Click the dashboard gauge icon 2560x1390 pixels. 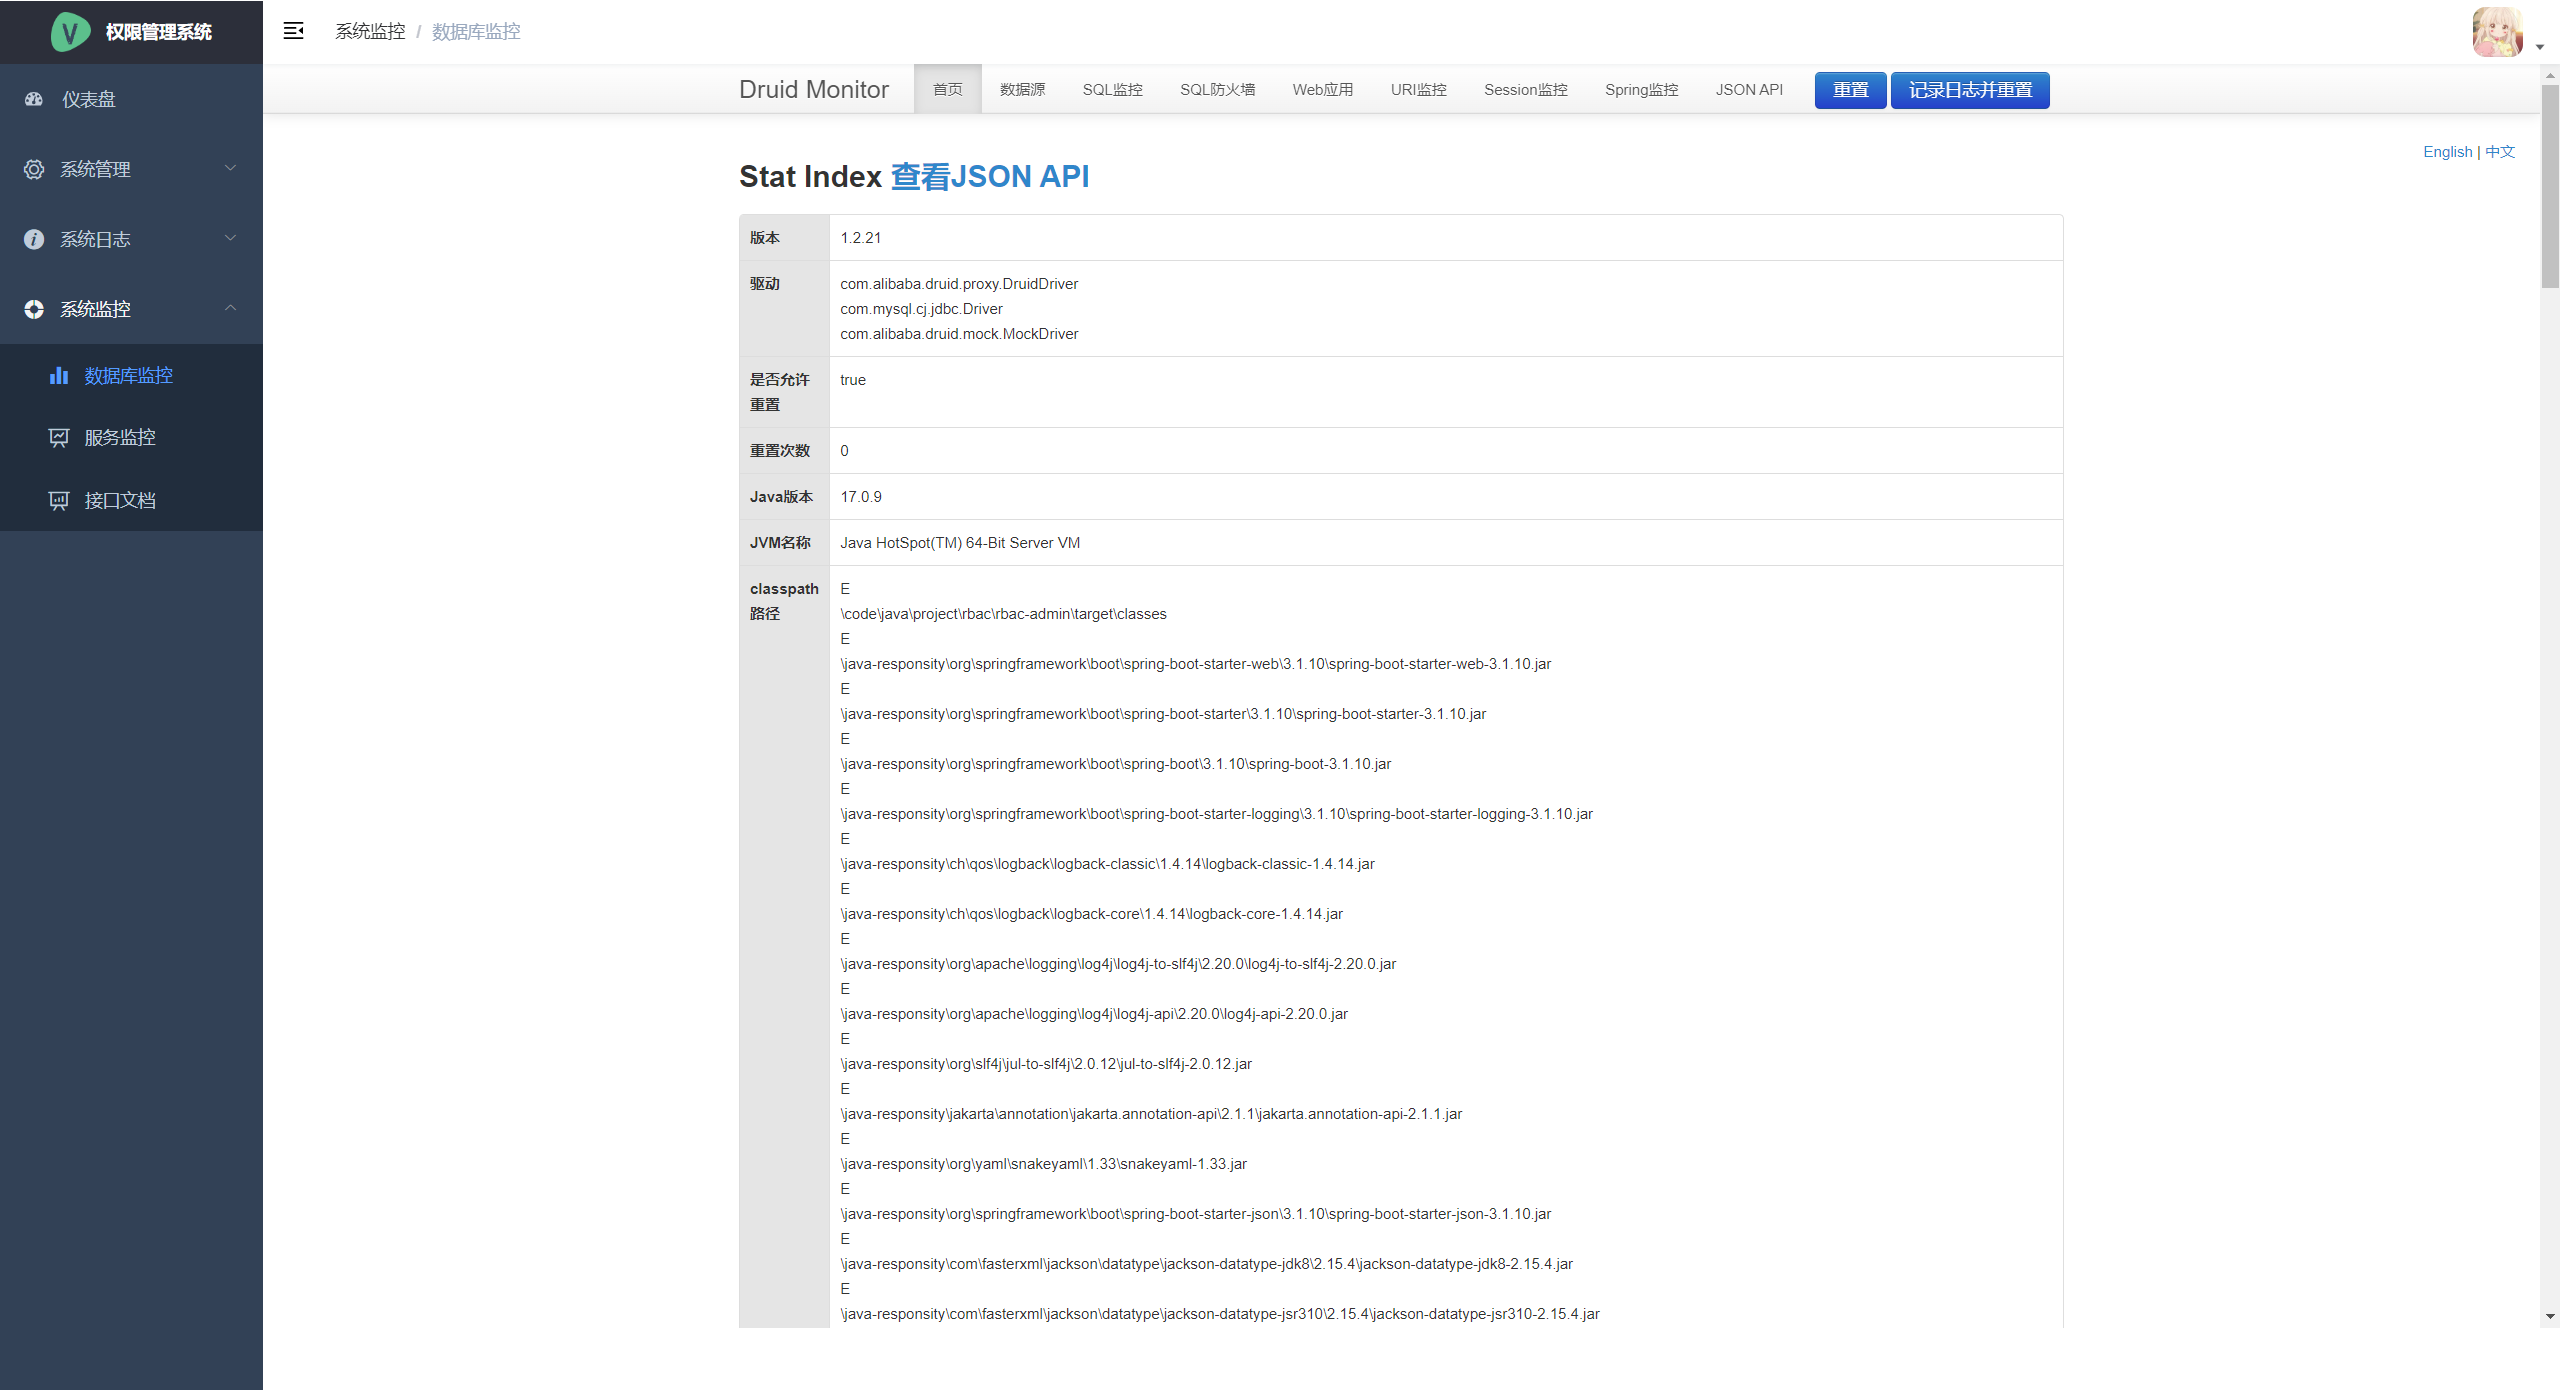(34, 99)
